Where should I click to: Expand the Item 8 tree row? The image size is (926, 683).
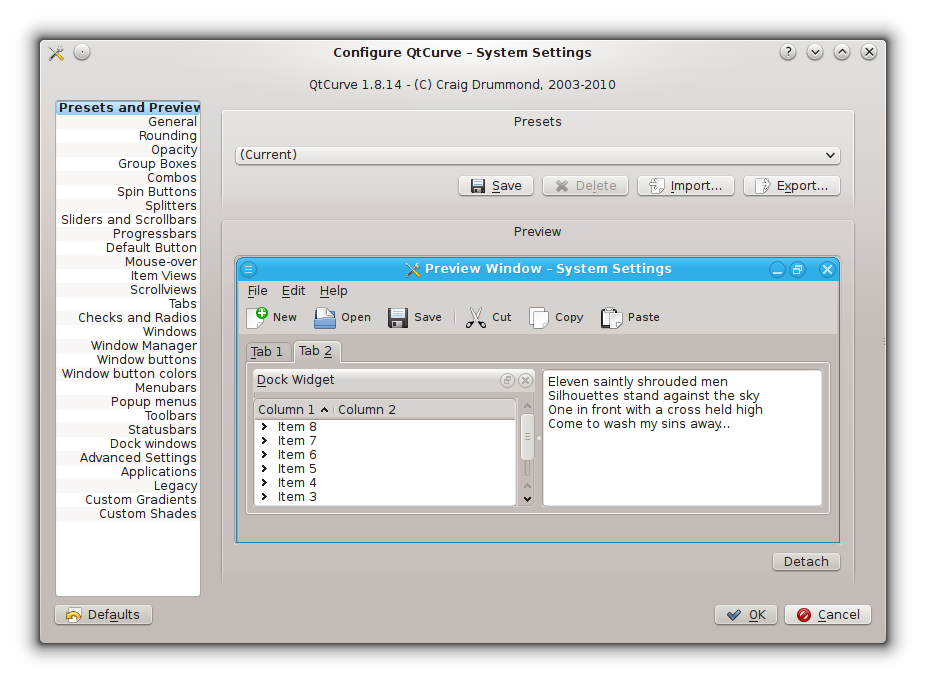coord(264,427)
